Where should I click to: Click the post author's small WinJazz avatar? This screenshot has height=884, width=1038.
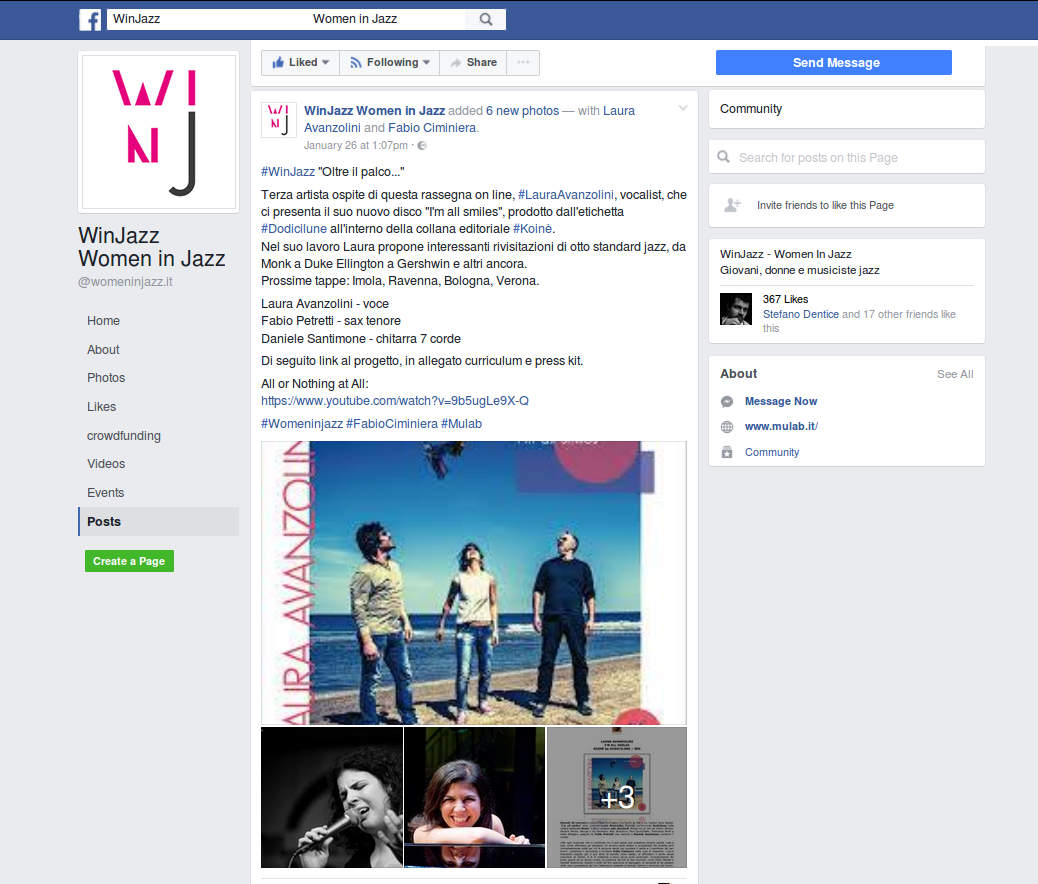(279, 120)
